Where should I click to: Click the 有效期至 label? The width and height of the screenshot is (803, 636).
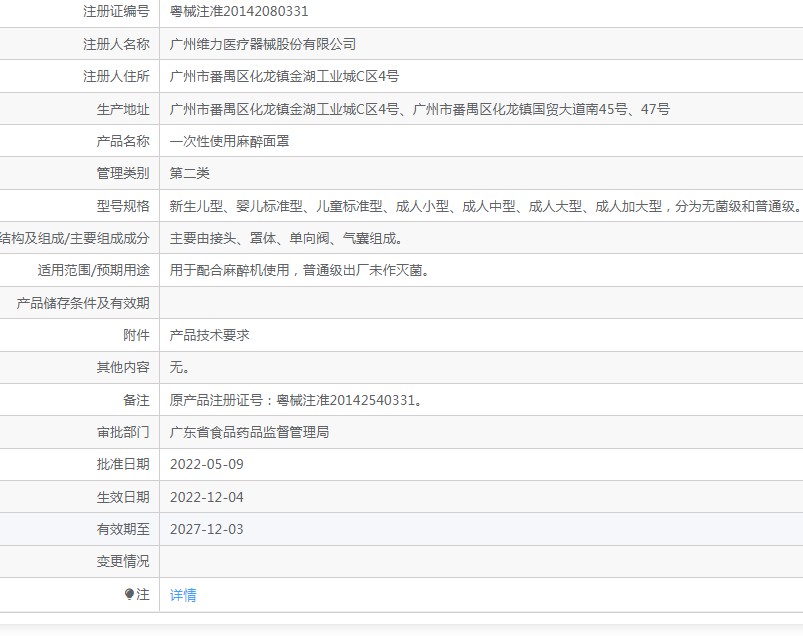pos(123,529)
